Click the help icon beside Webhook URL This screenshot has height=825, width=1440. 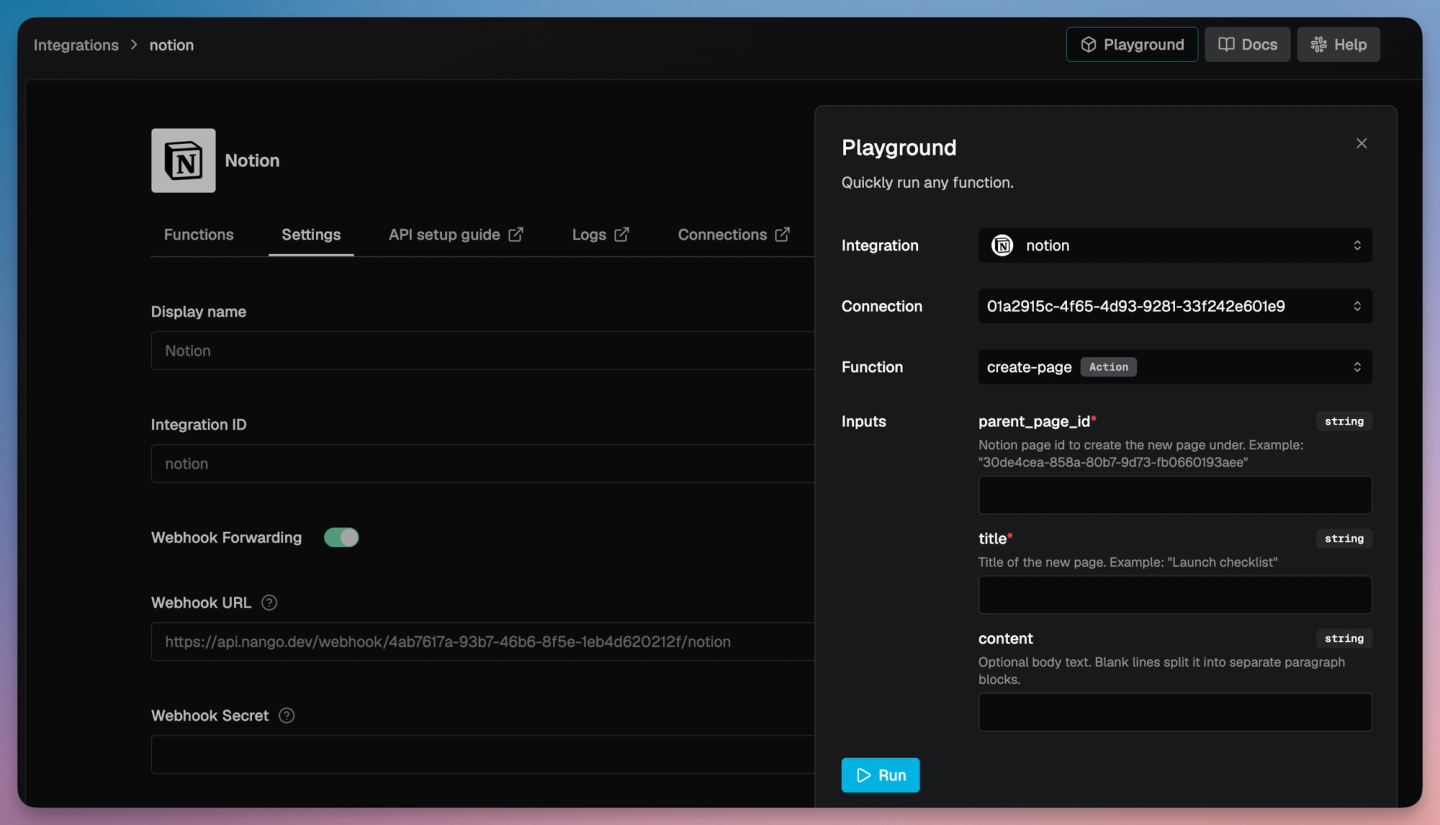click(x=269, y=603)
